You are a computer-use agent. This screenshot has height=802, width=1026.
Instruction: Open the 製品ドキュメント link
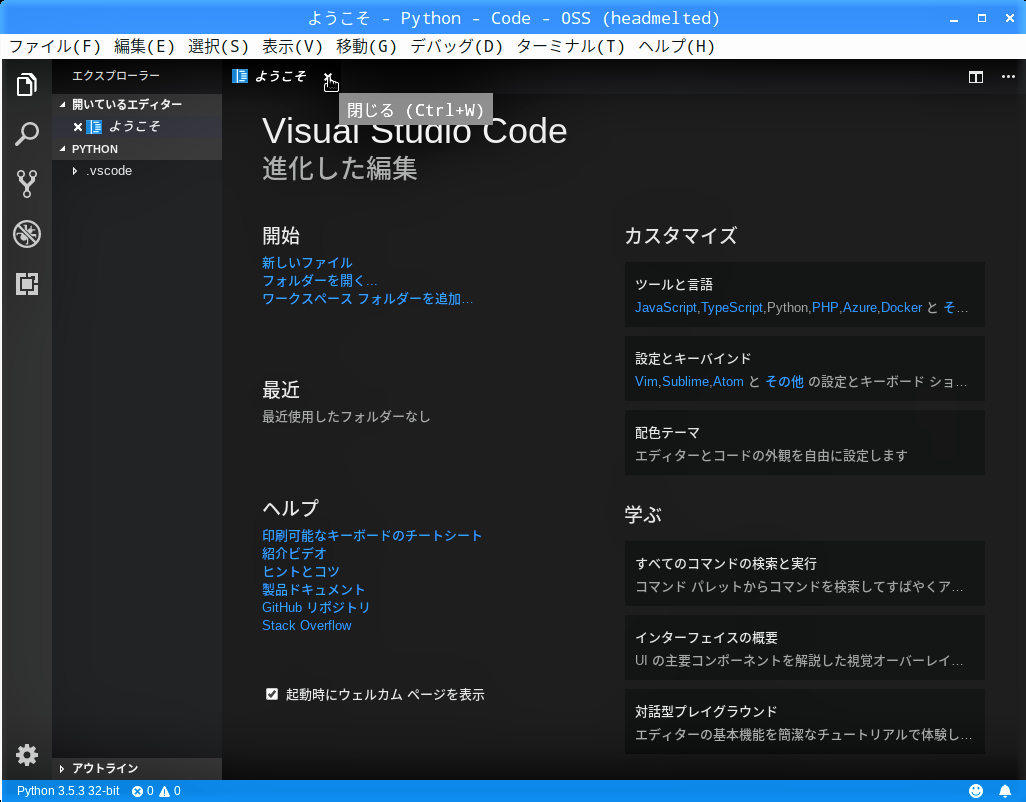[313, 589]
